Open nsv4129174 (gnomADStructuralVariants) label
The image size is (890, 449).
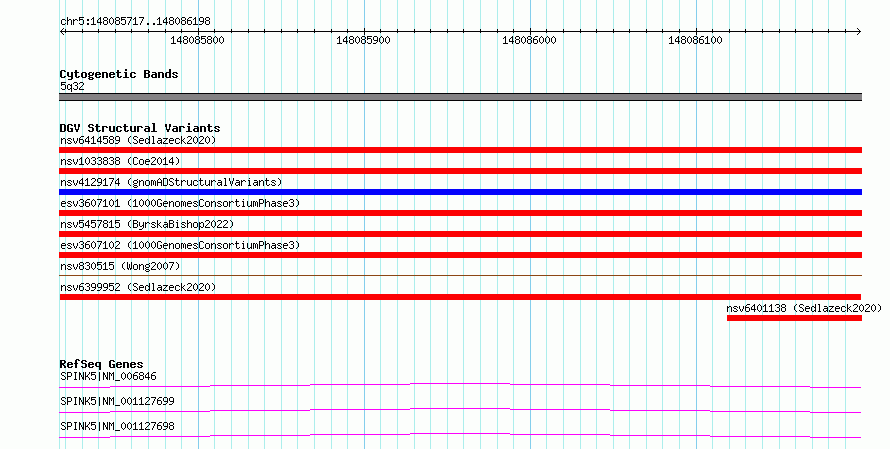tap(171, 182)
